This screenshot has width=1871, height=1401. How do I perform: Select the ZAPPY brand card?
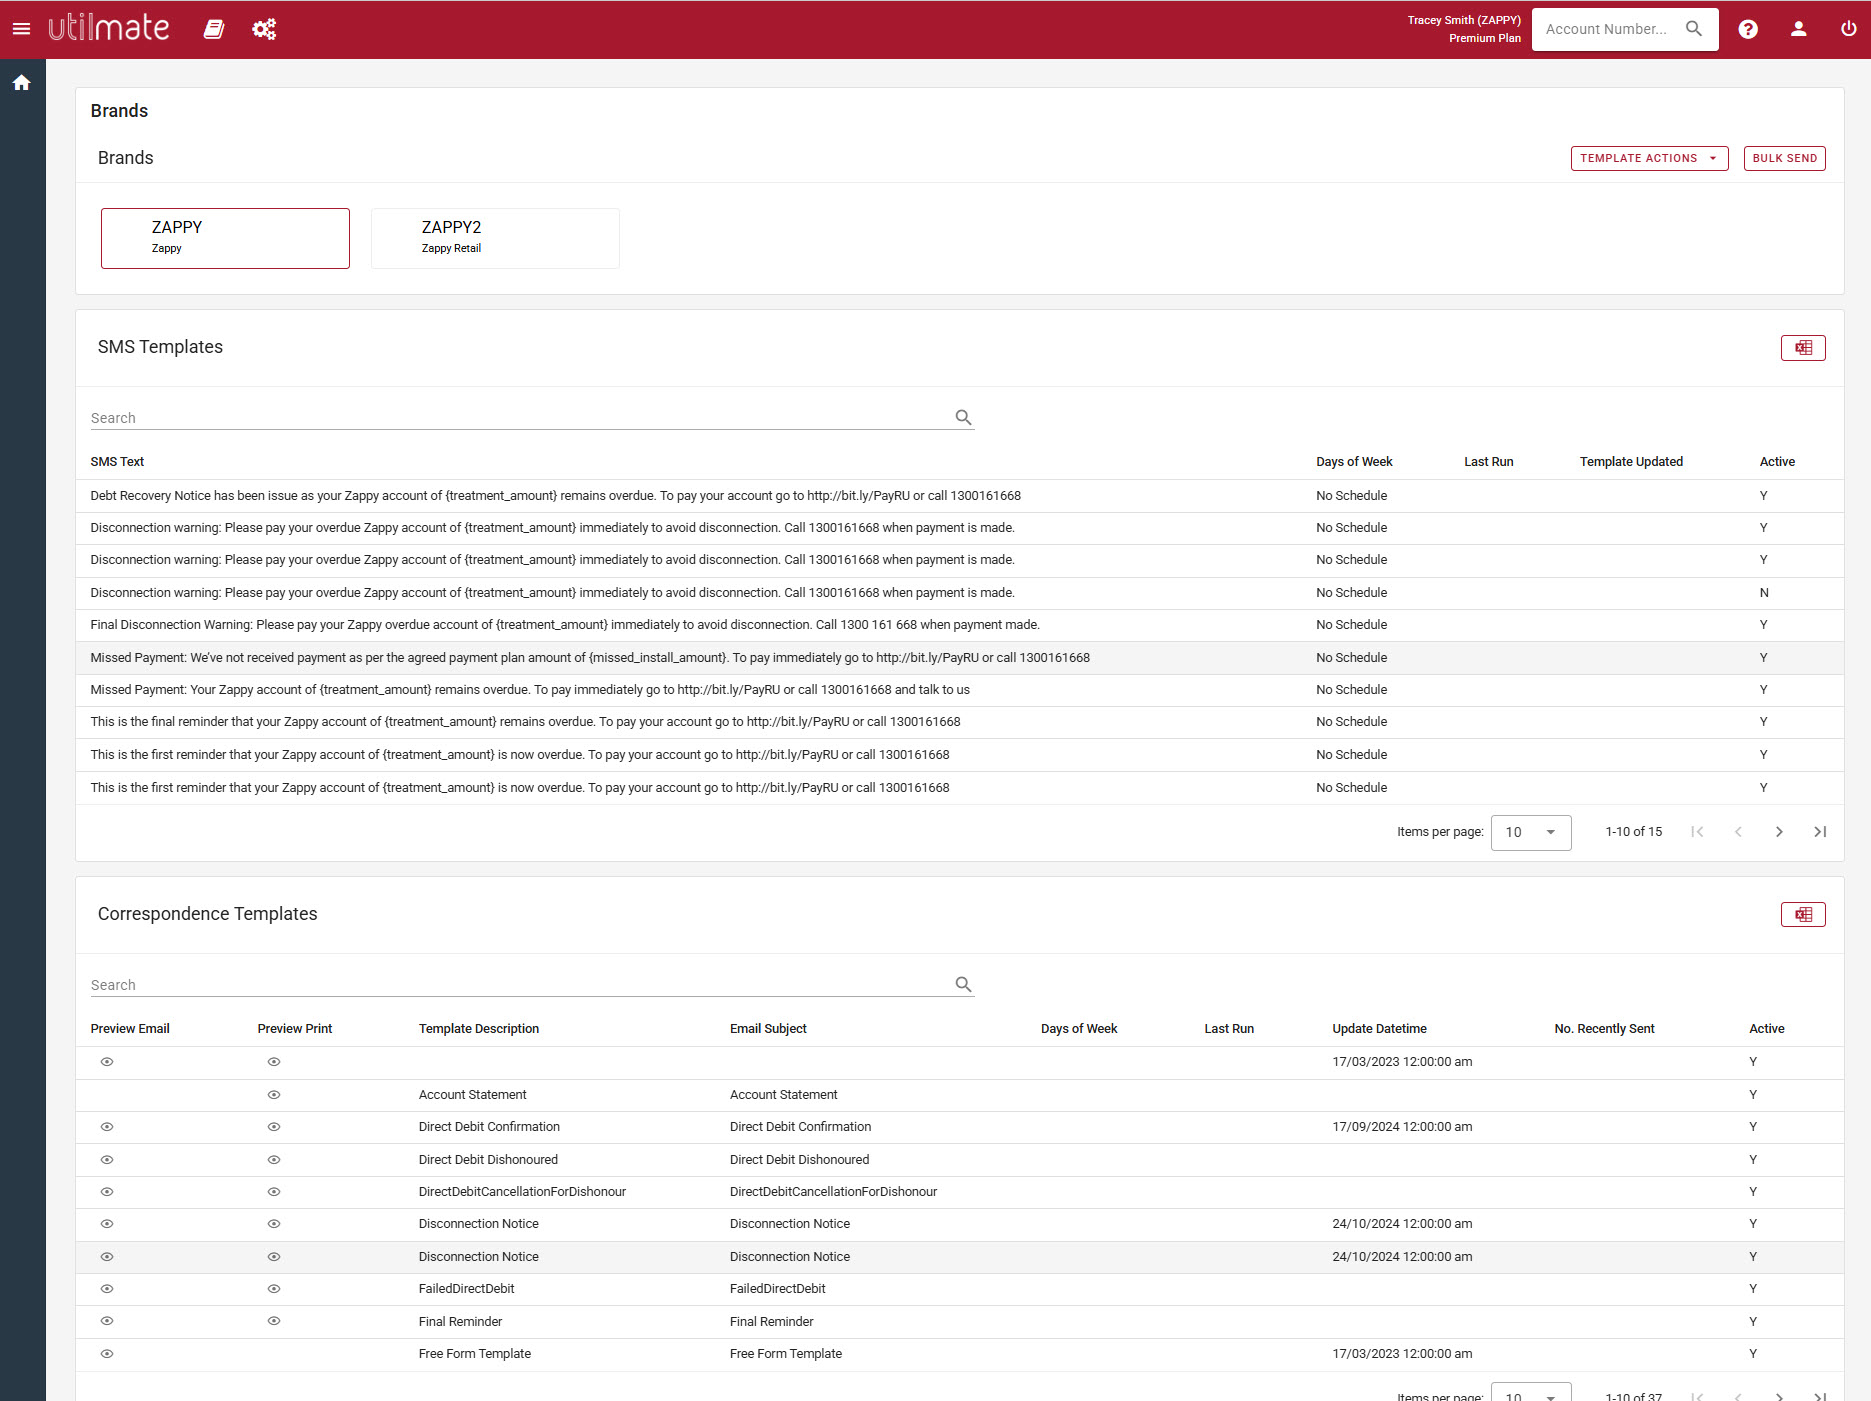[x=225, y=238]
